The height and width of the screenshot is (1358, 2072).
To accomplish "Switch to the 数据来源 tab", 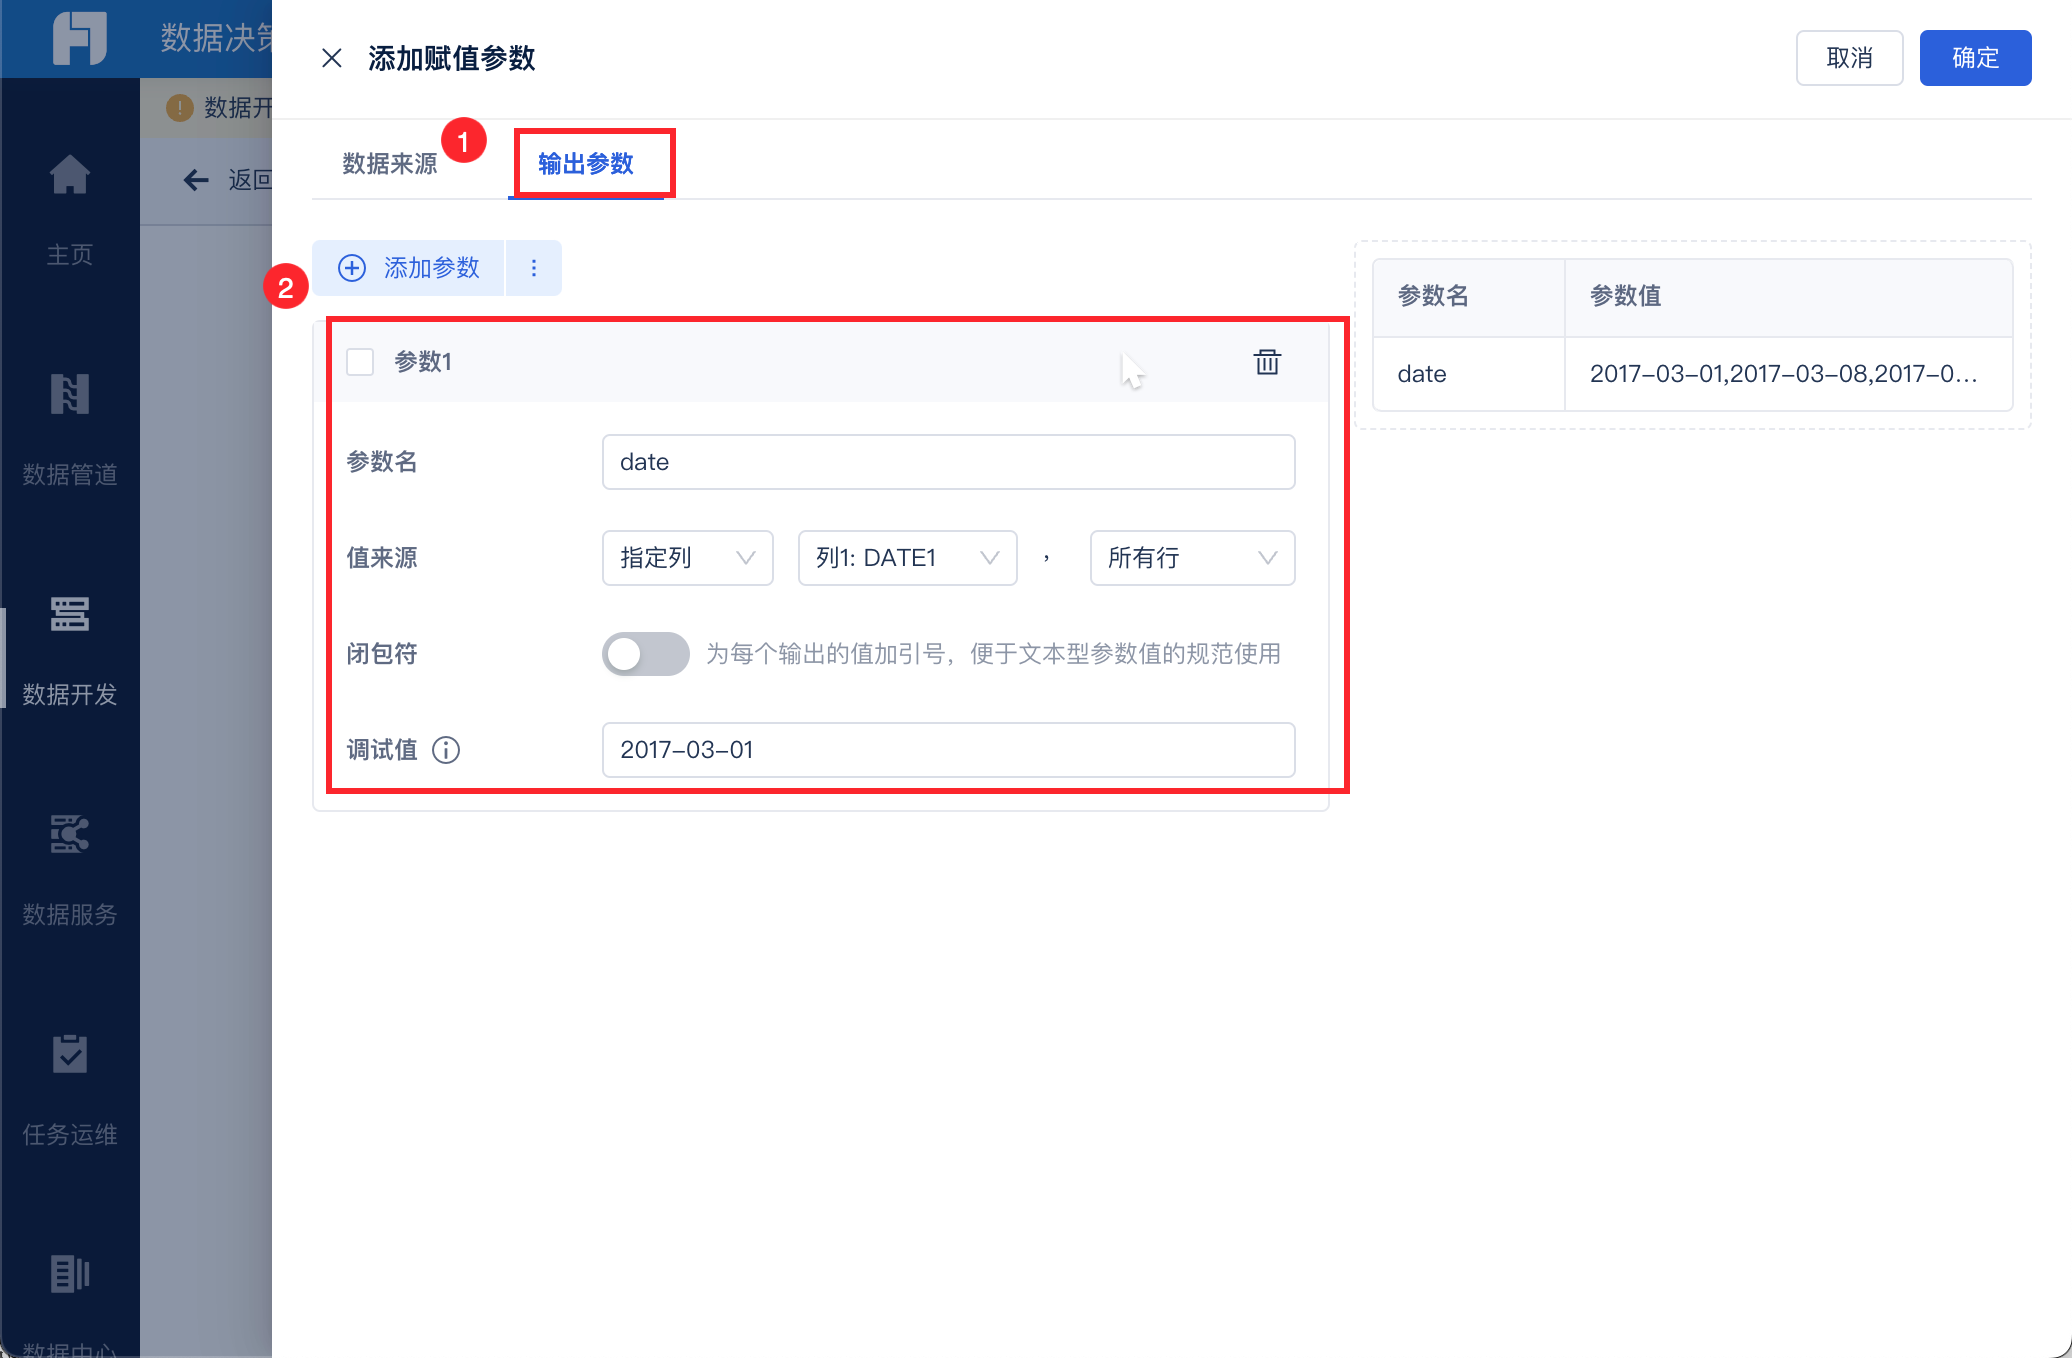I will click(390, 164).
